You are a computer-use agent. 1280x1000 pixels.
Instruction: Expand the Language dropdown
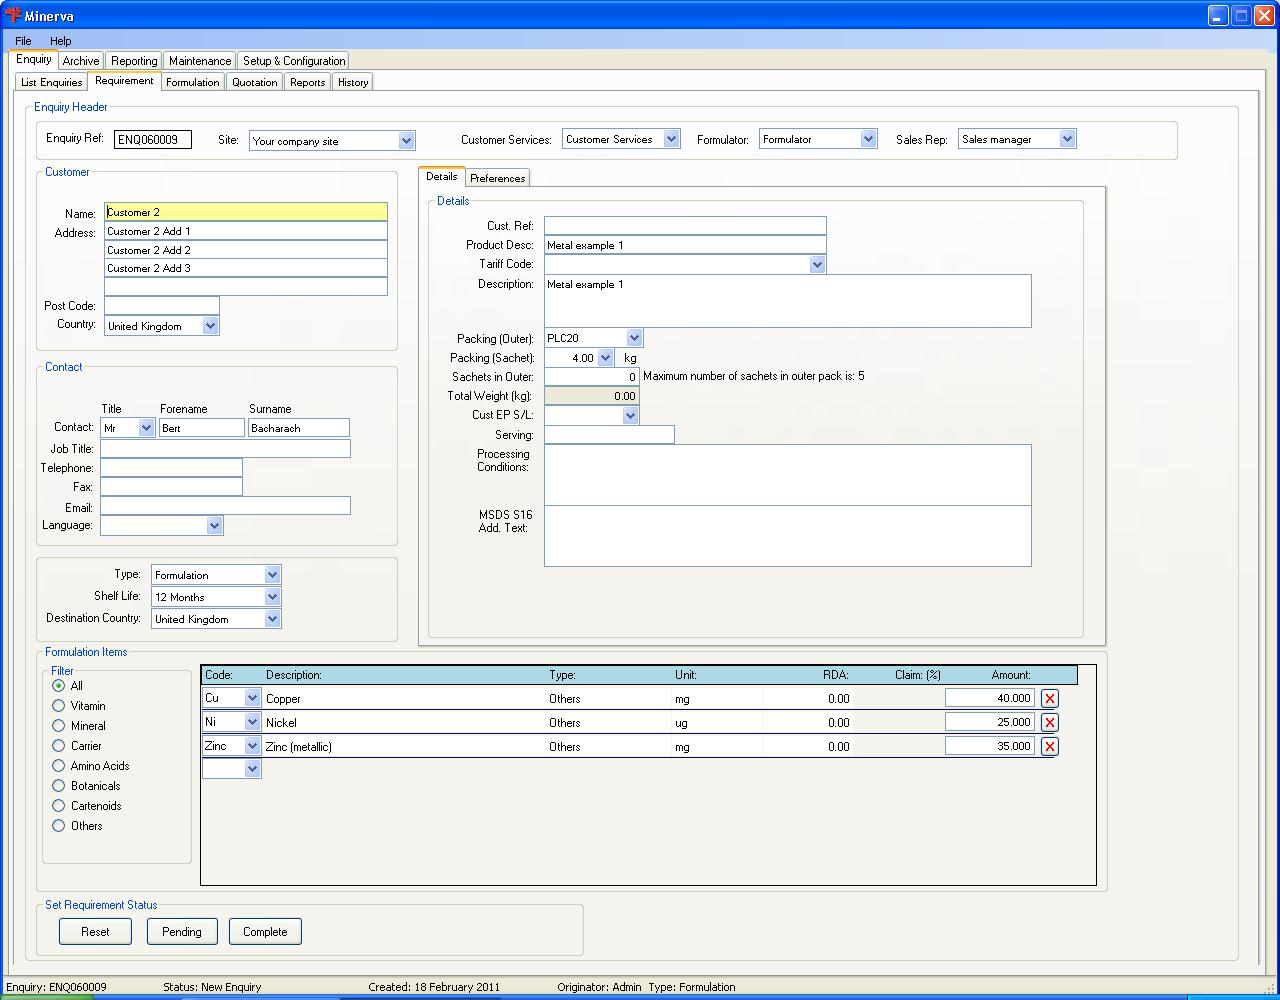214,526
